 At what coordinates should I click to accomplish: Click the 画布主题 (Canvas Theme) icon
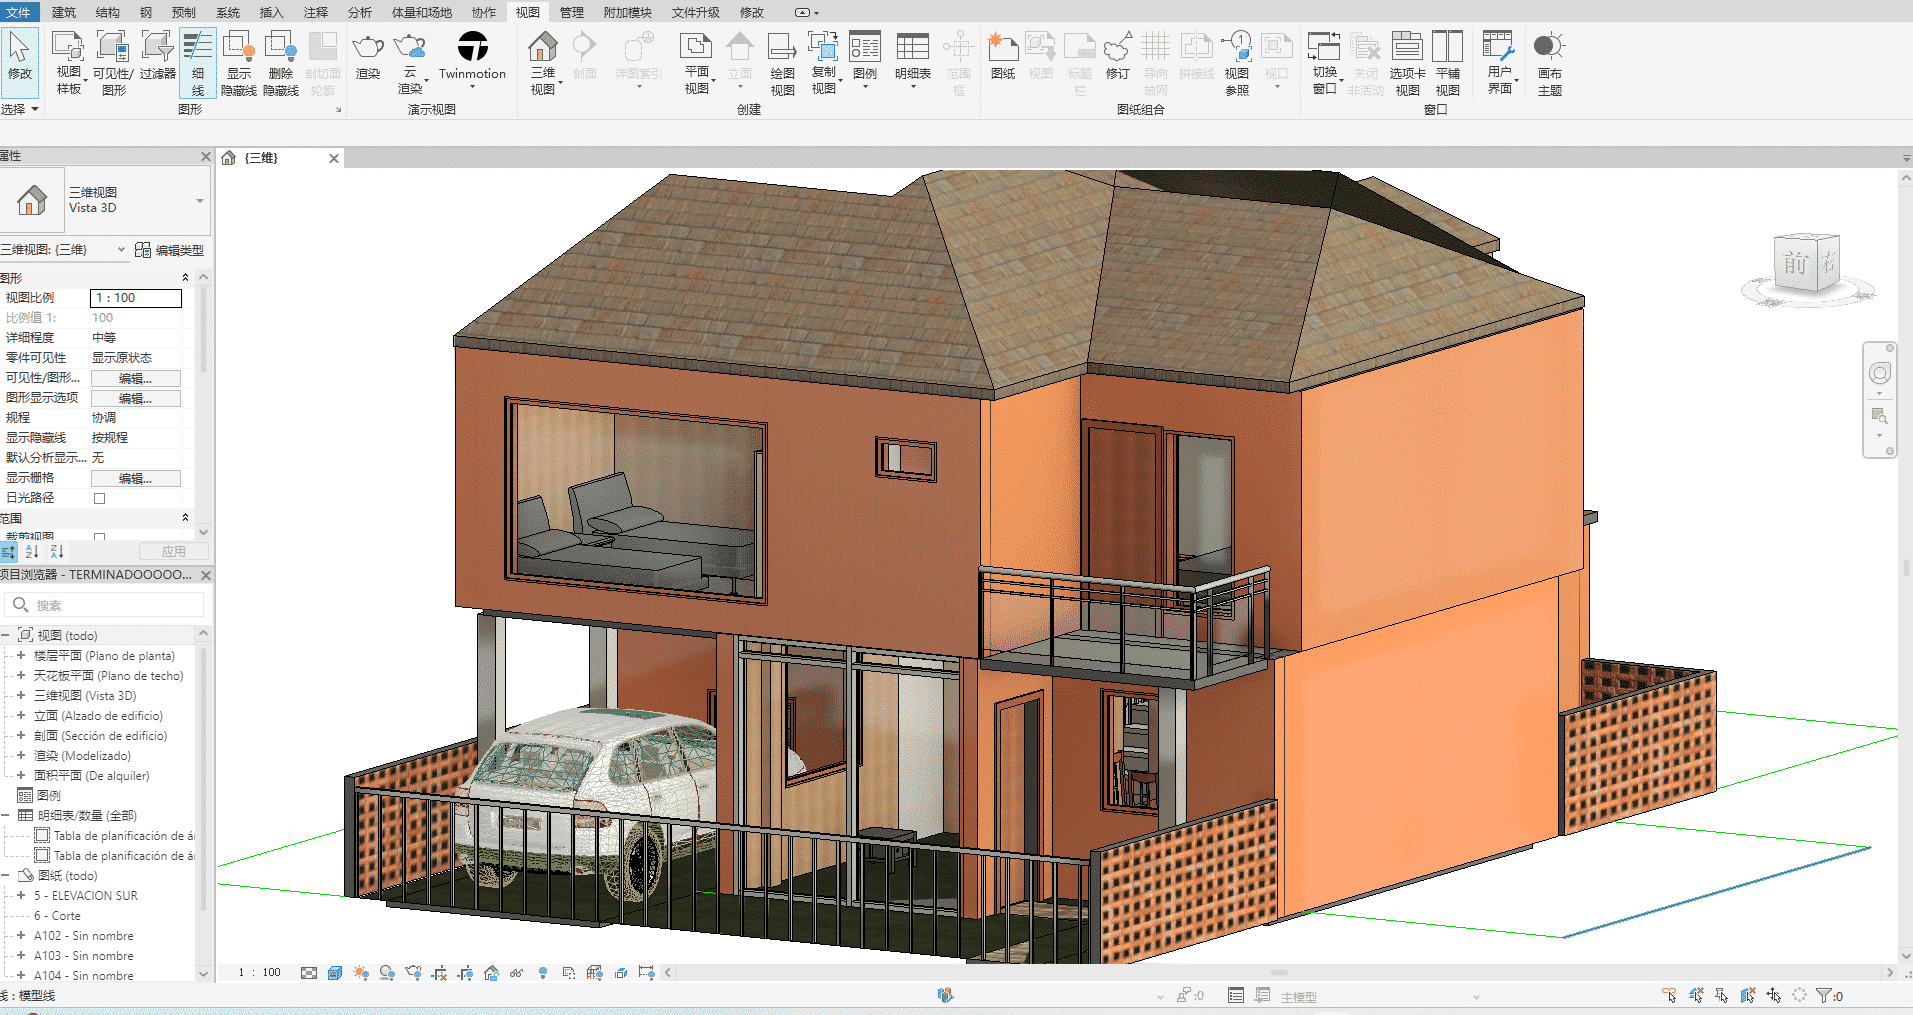pyautogui.click(x=1549, y=55)
